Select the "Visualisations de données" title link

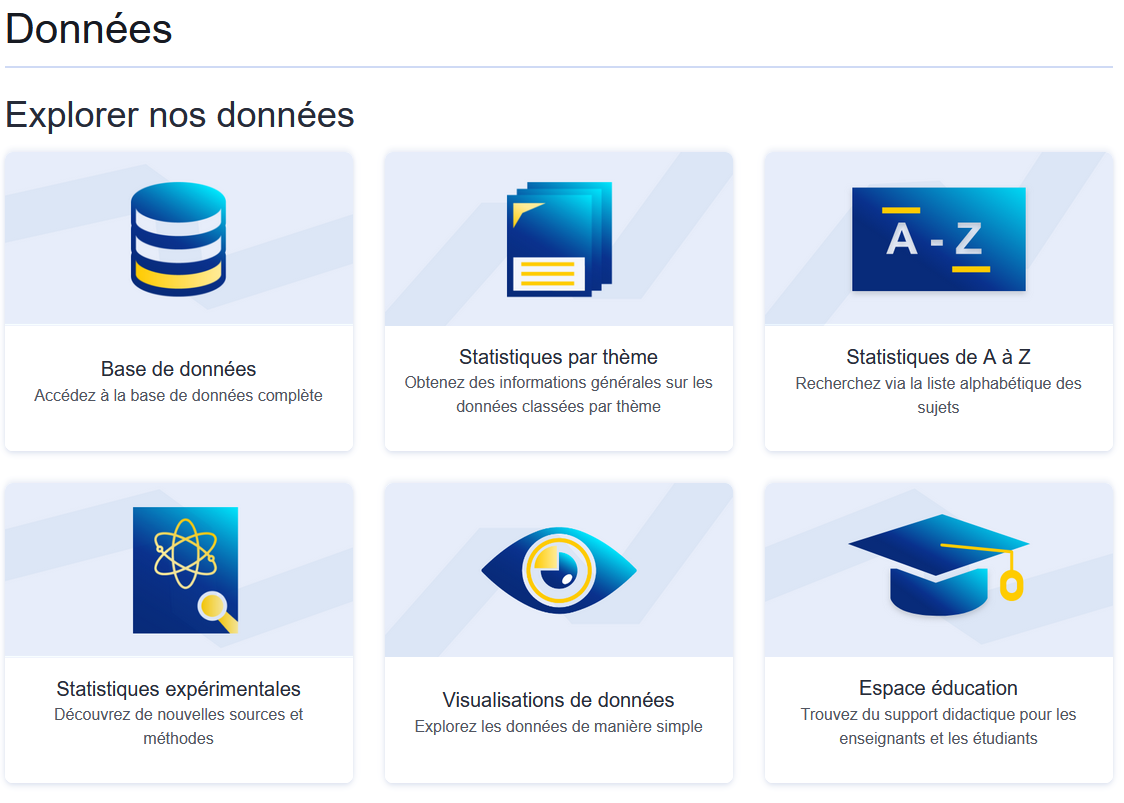[558, 700]
